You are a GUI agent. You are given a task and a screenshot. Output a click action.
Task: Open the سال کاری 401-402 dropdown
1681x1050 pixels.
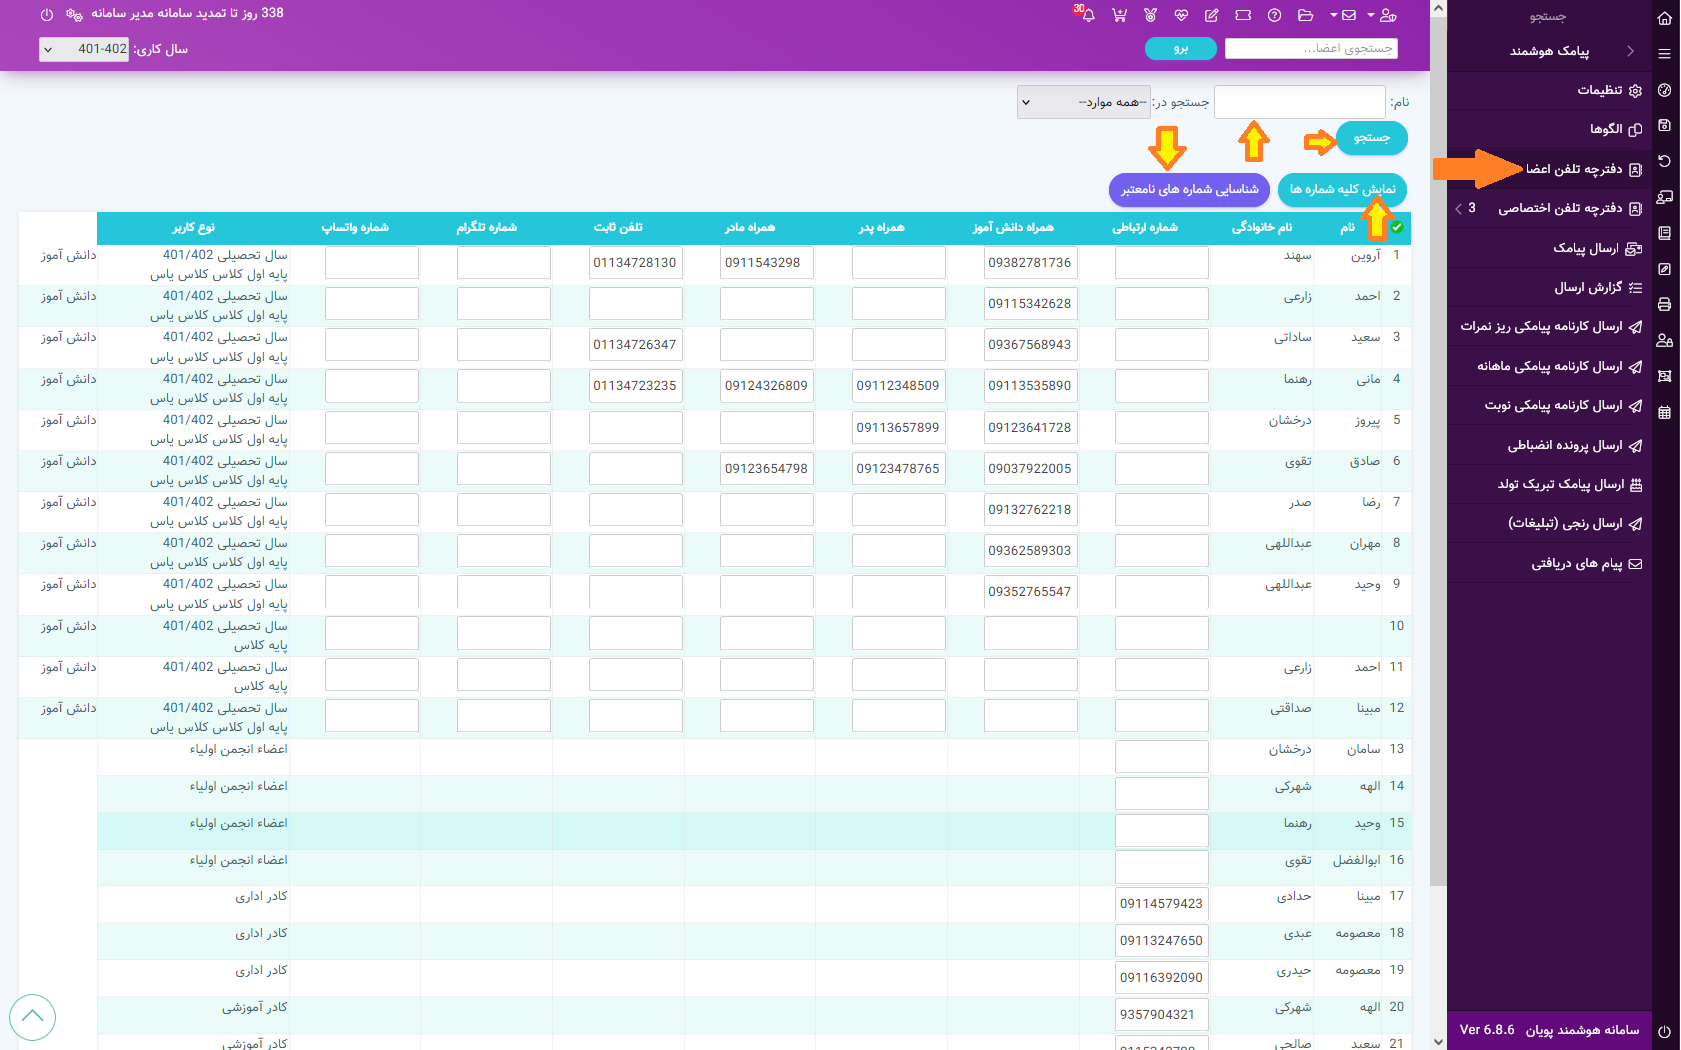pyautogui.click(x=84, y=49)
